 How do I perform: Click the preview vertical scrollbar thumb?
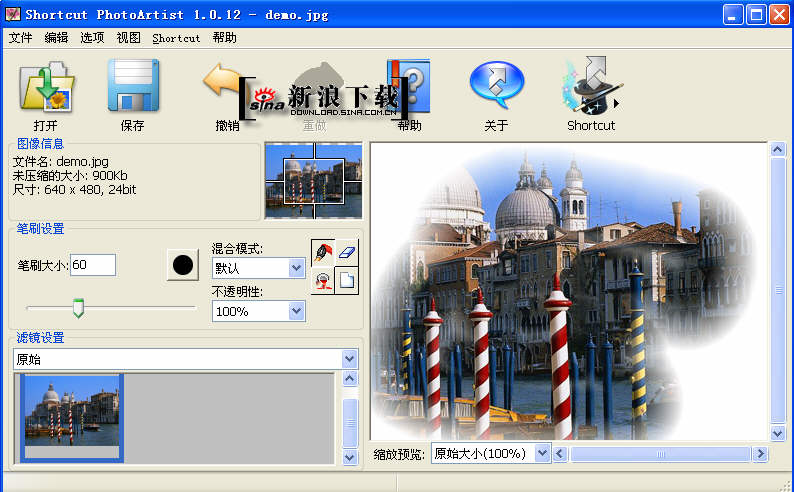(x=778, y=291)
